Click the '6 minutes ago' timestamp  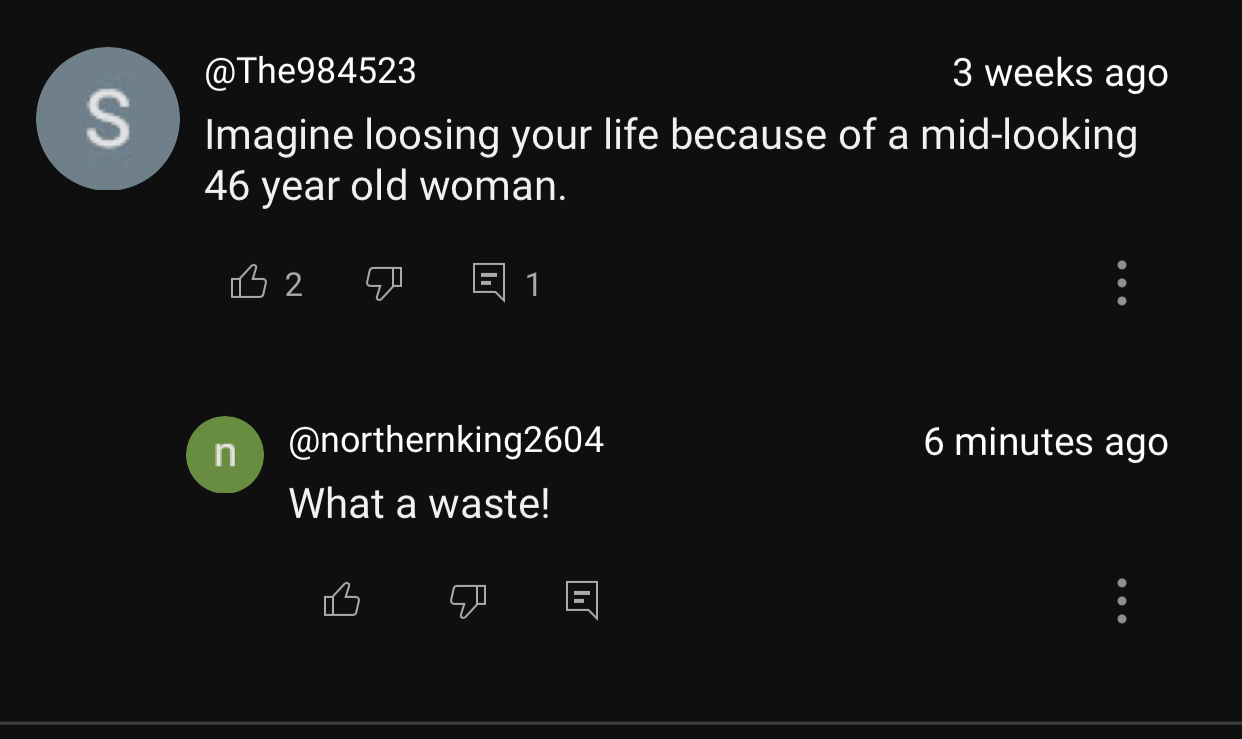click(x=1046, y=442)
